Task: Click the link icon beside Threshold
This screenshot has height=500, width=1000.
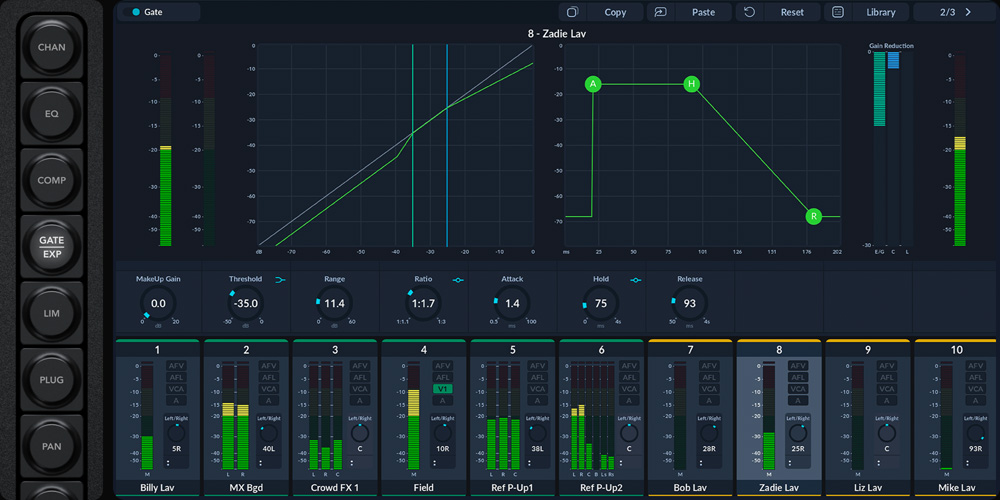Action: 280,279
